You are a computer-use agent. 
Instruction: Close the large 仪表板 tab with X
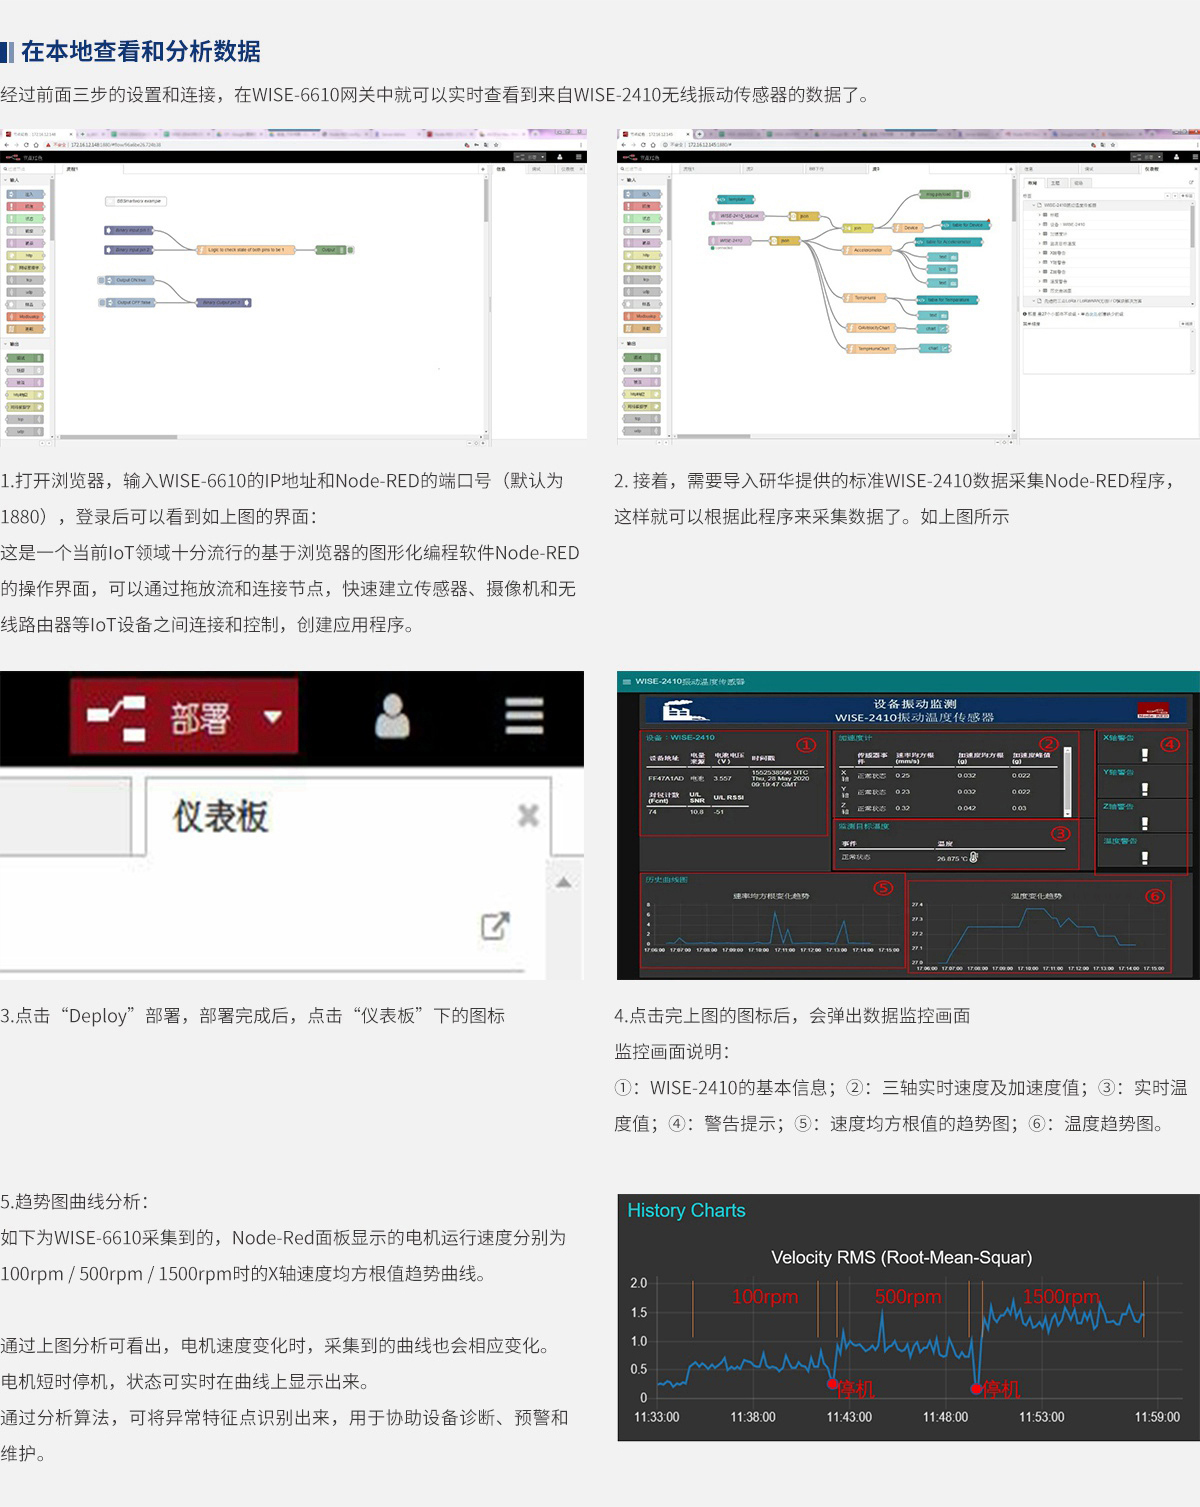point(528,815)
